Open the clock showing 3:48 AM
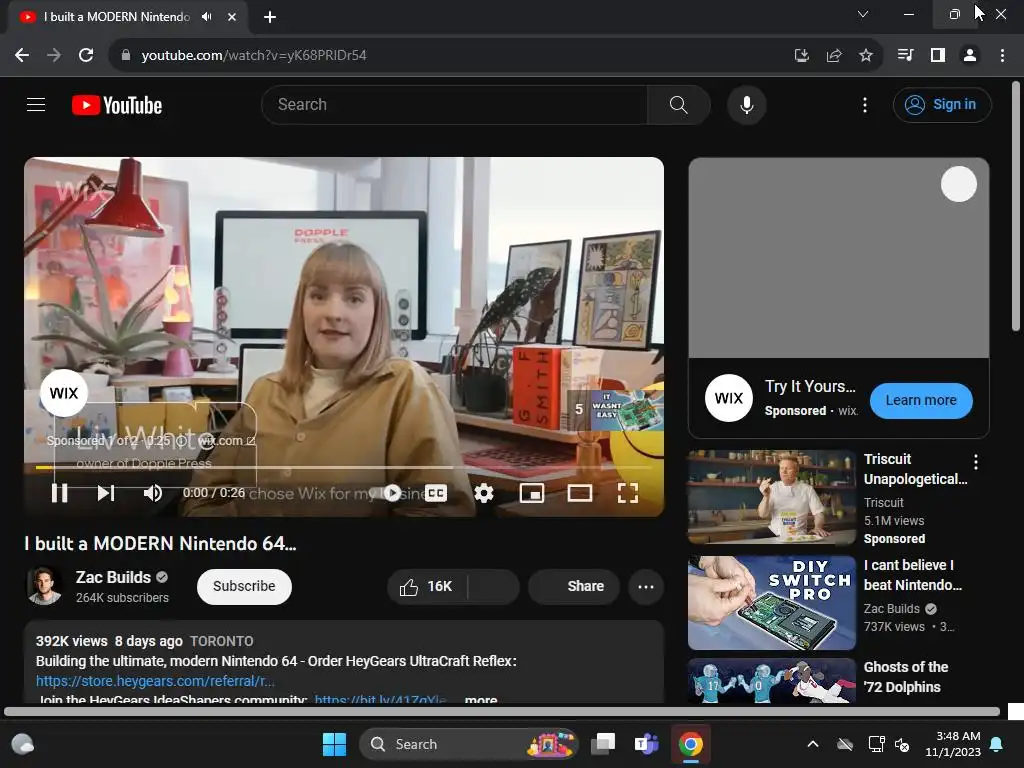 coord(953,744)
